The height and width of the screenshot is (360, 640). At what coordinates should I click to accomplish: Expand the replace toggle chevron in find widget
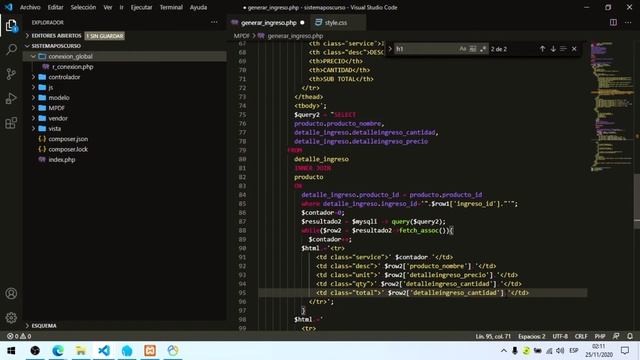click(390, 49)
